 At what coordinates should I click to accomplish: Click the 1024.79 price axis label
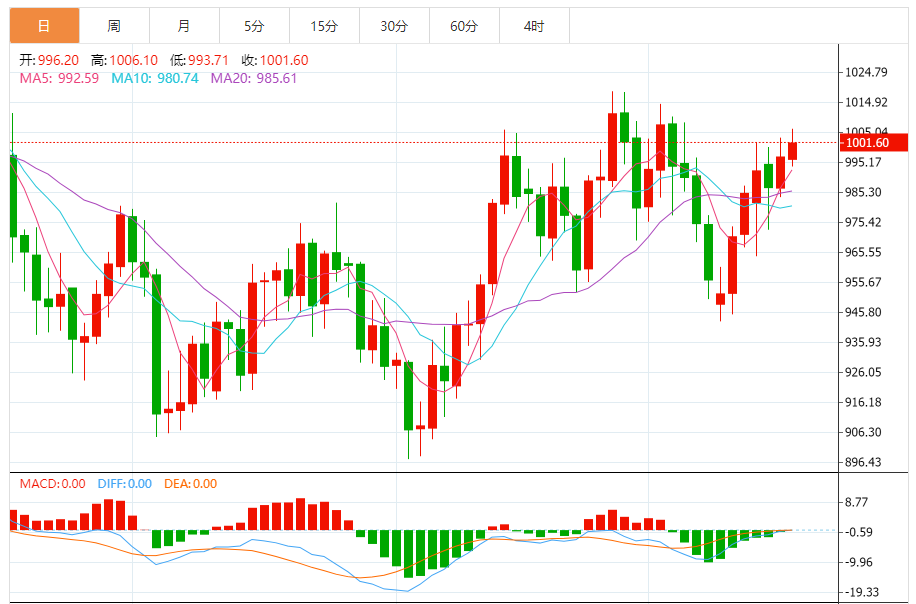[867, 72]
